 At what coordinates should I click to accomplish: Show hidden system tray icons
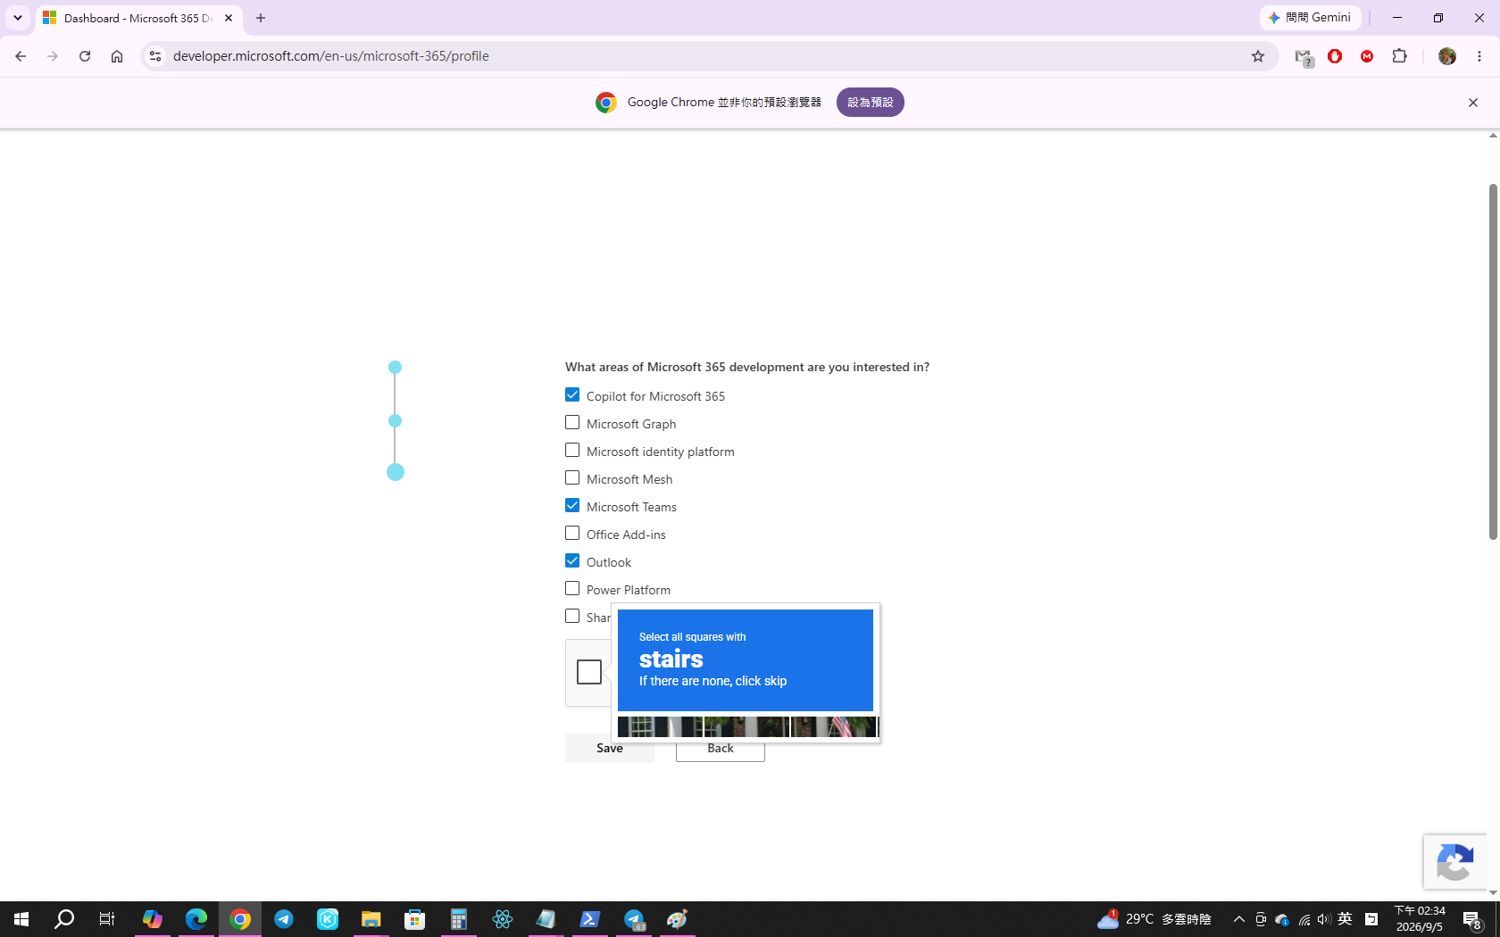coord(1239,919)
